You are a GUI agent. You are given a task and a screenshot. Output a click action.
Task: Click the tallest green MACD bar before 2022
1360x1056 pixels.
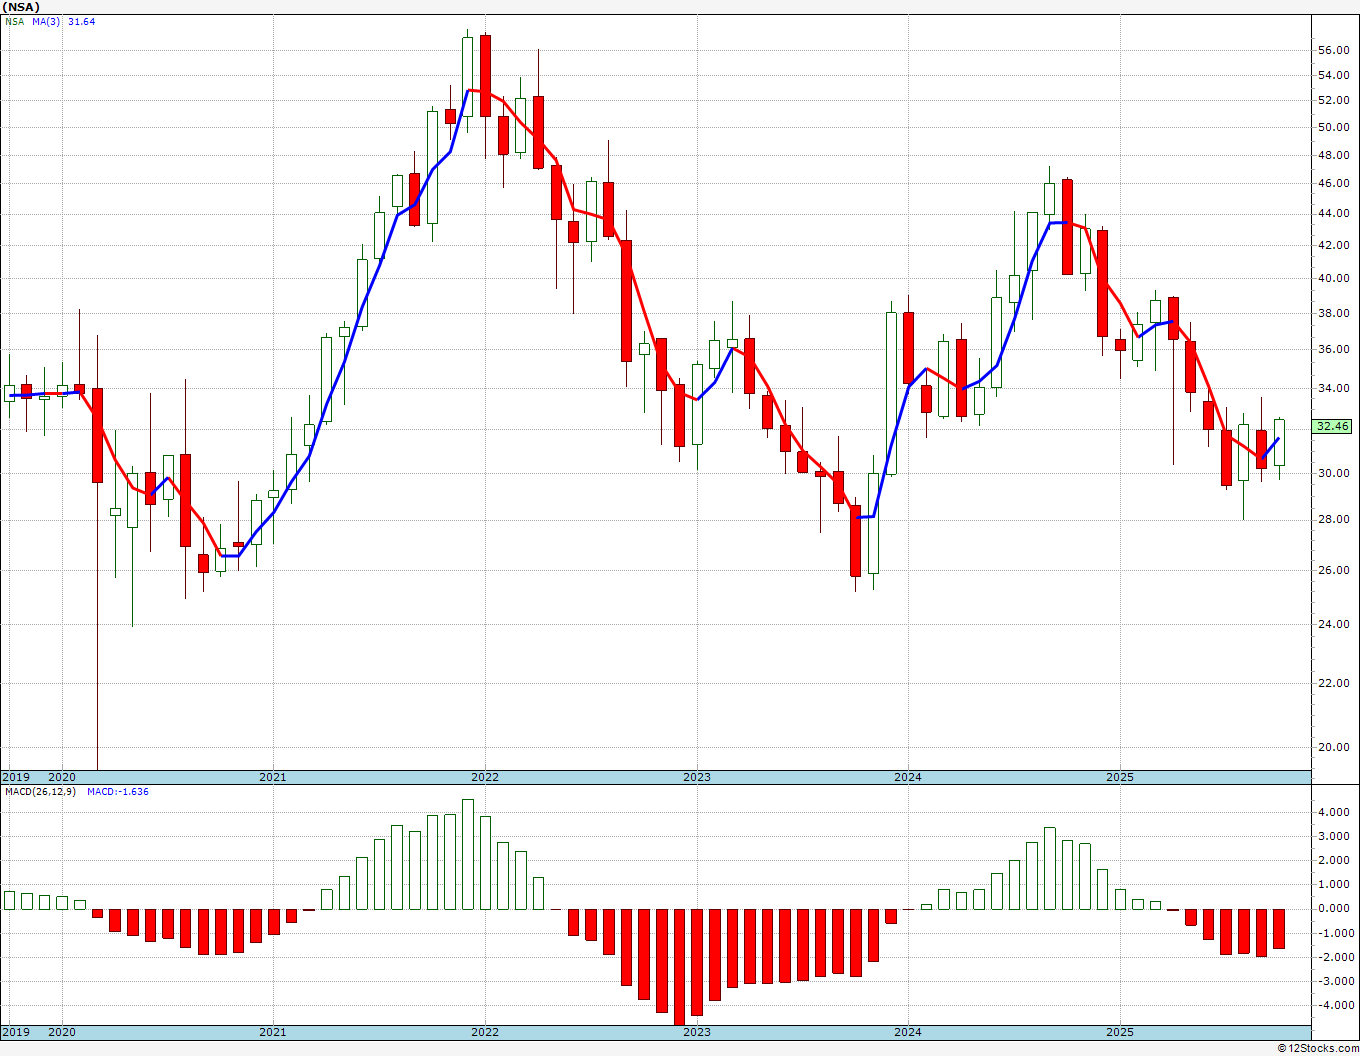coord(468,854)
